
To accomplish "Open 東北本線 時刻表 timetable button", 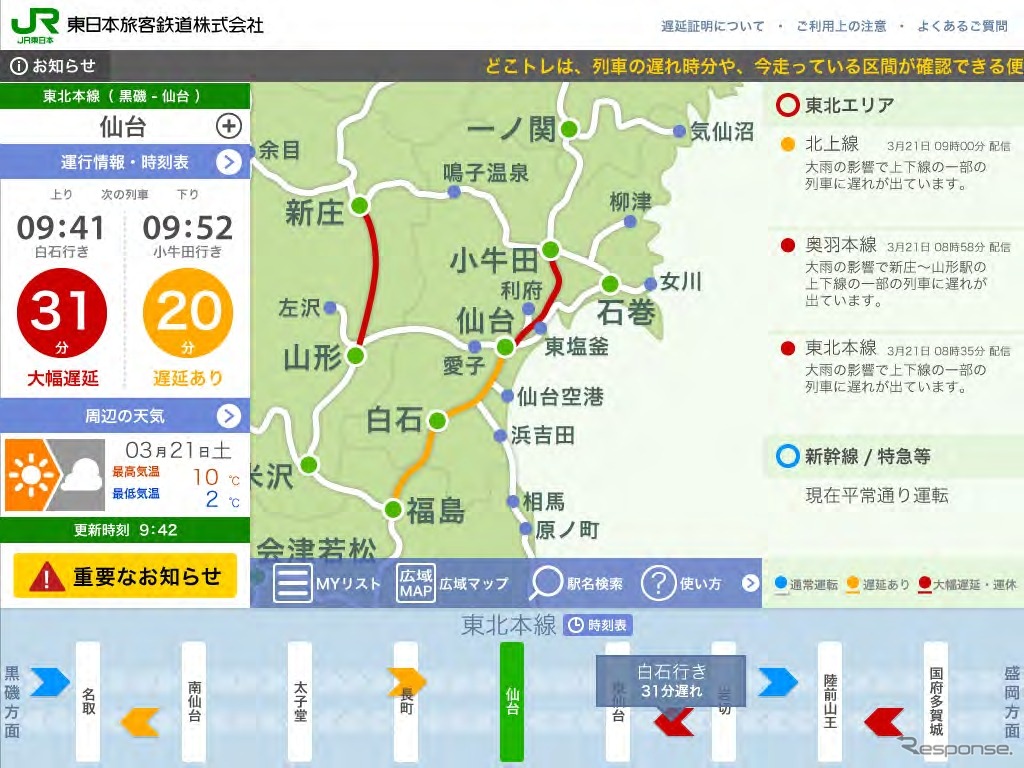I will click(597, 626).
